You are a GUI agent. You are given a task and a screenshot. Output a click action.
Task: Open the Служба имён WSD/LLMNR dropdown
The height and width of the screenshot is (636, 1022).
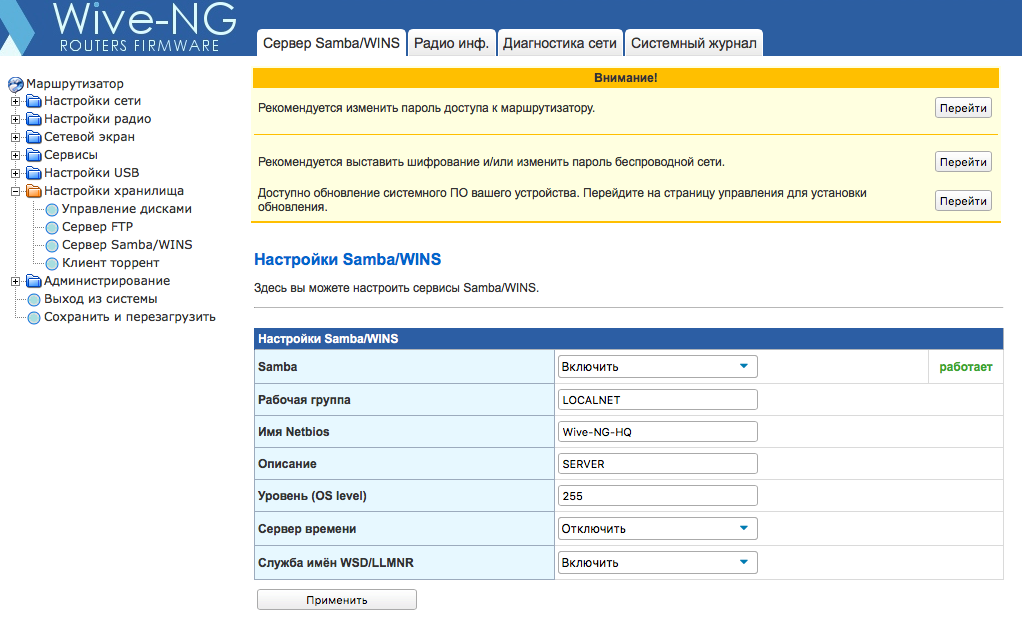658,562
